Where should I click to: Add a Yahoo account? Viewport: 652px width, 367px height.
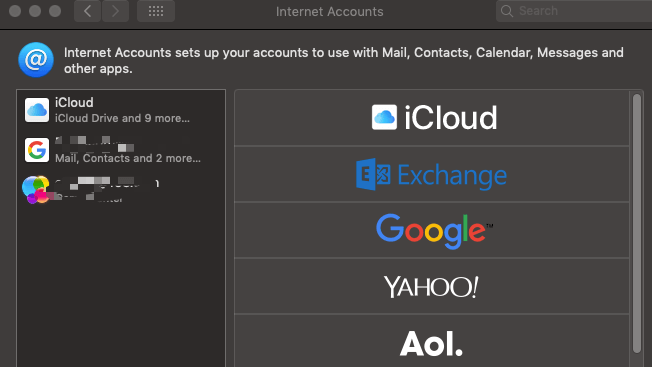pos(432,286)
